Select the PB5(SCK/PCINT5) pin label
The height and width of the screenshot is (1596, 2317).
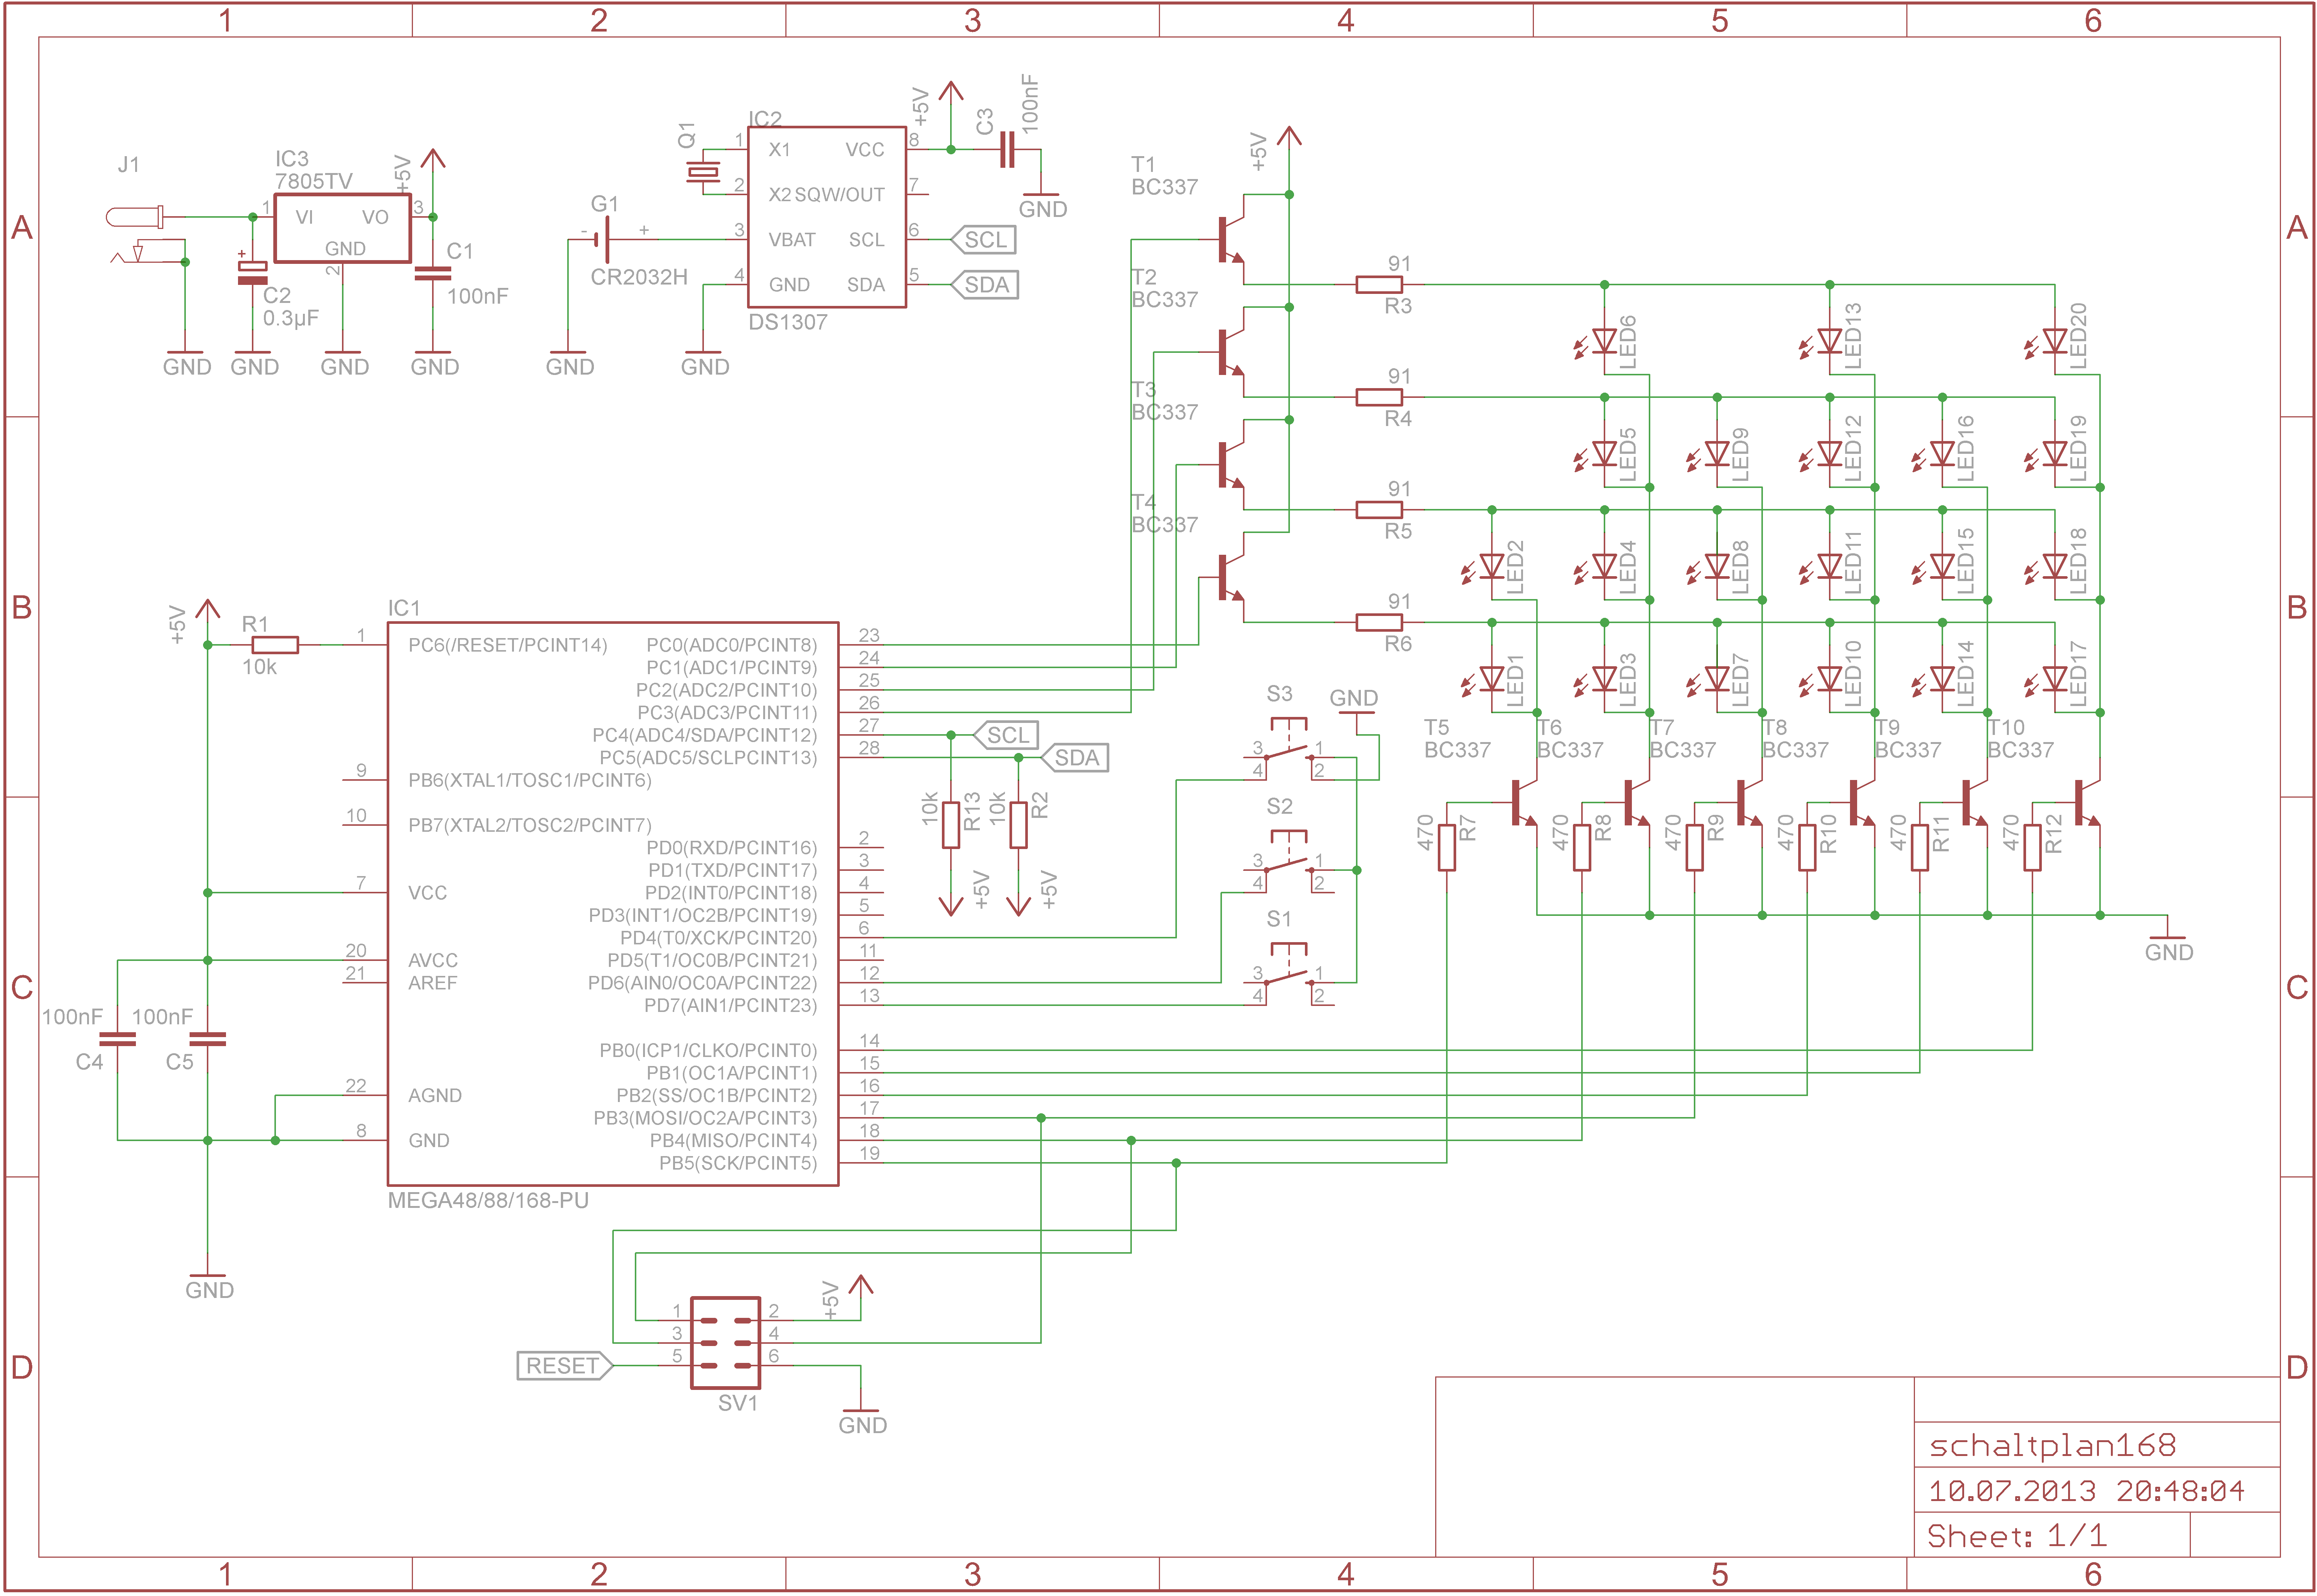[738, 1163]
